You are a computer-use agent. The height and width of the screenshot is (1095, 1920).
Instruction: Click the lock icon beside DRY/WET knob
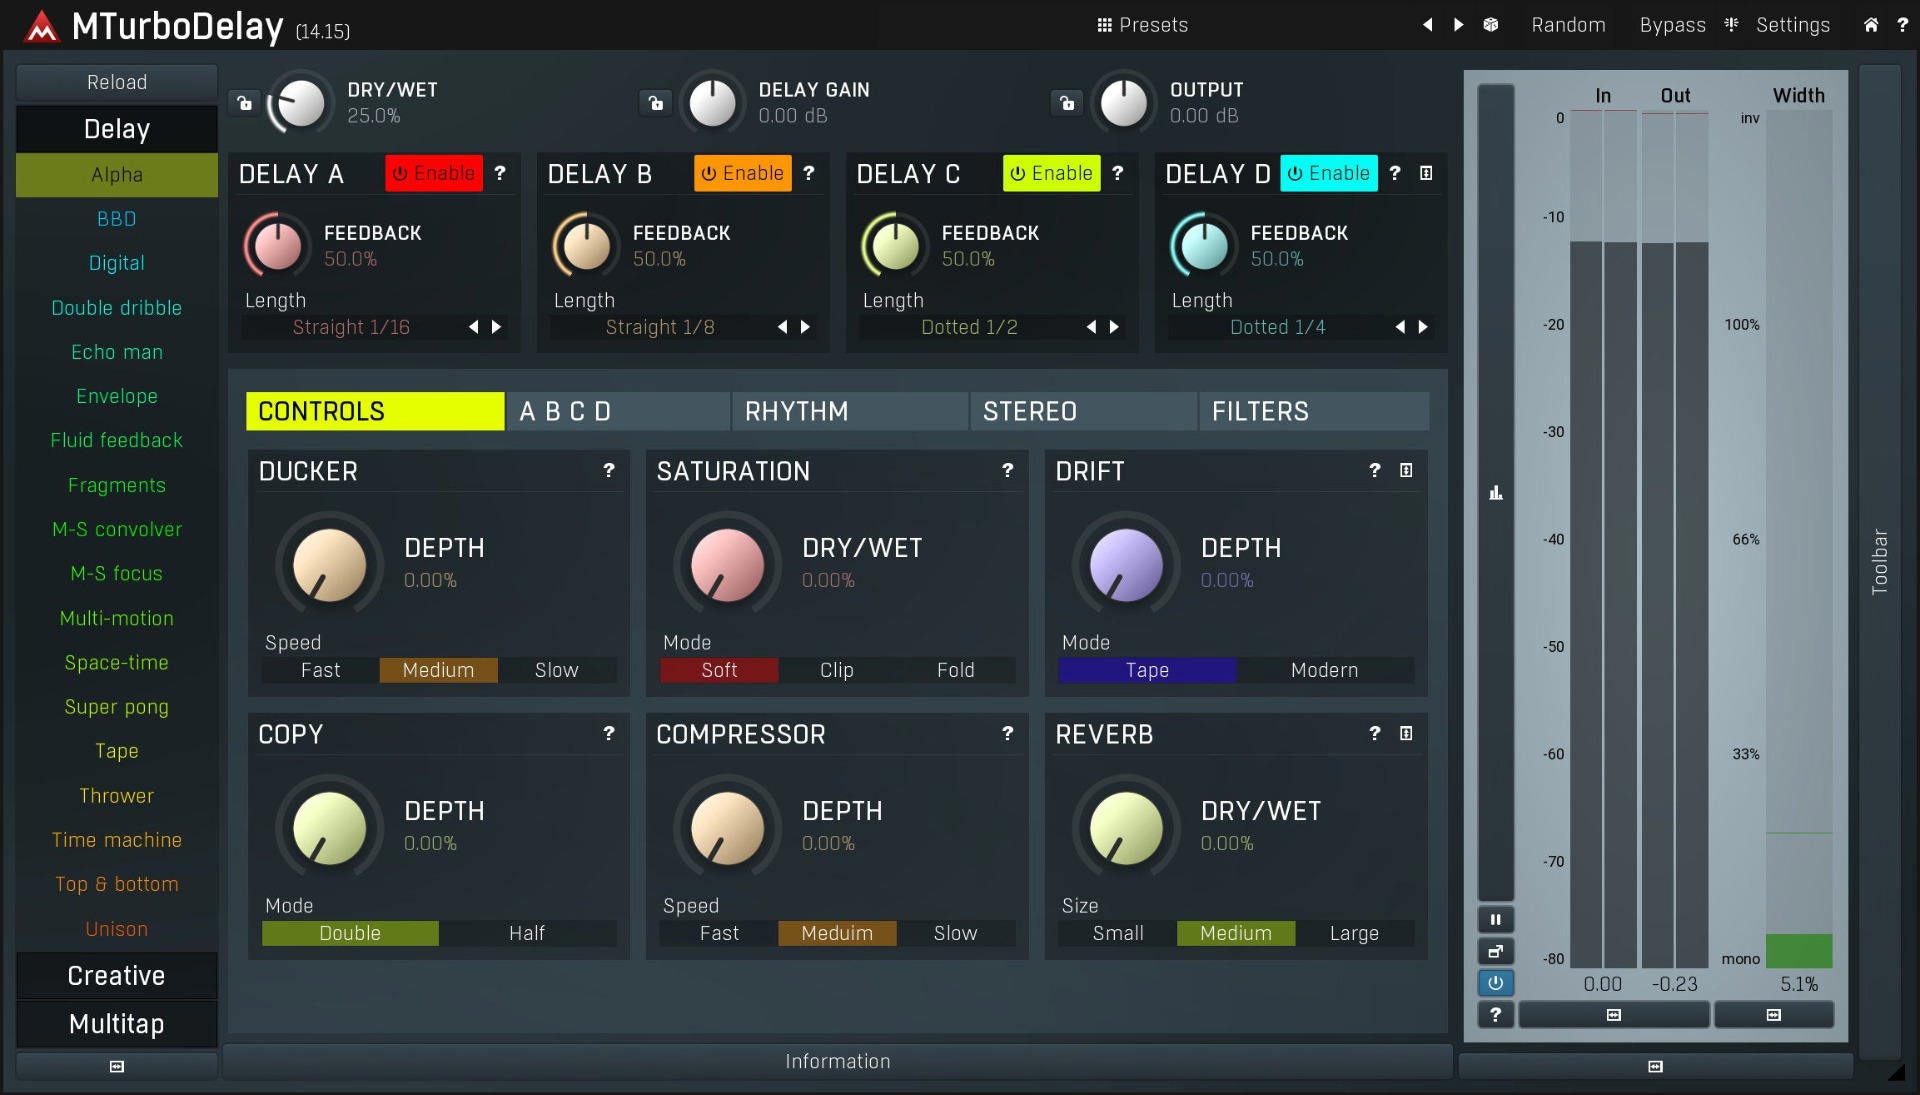[244, 103]
